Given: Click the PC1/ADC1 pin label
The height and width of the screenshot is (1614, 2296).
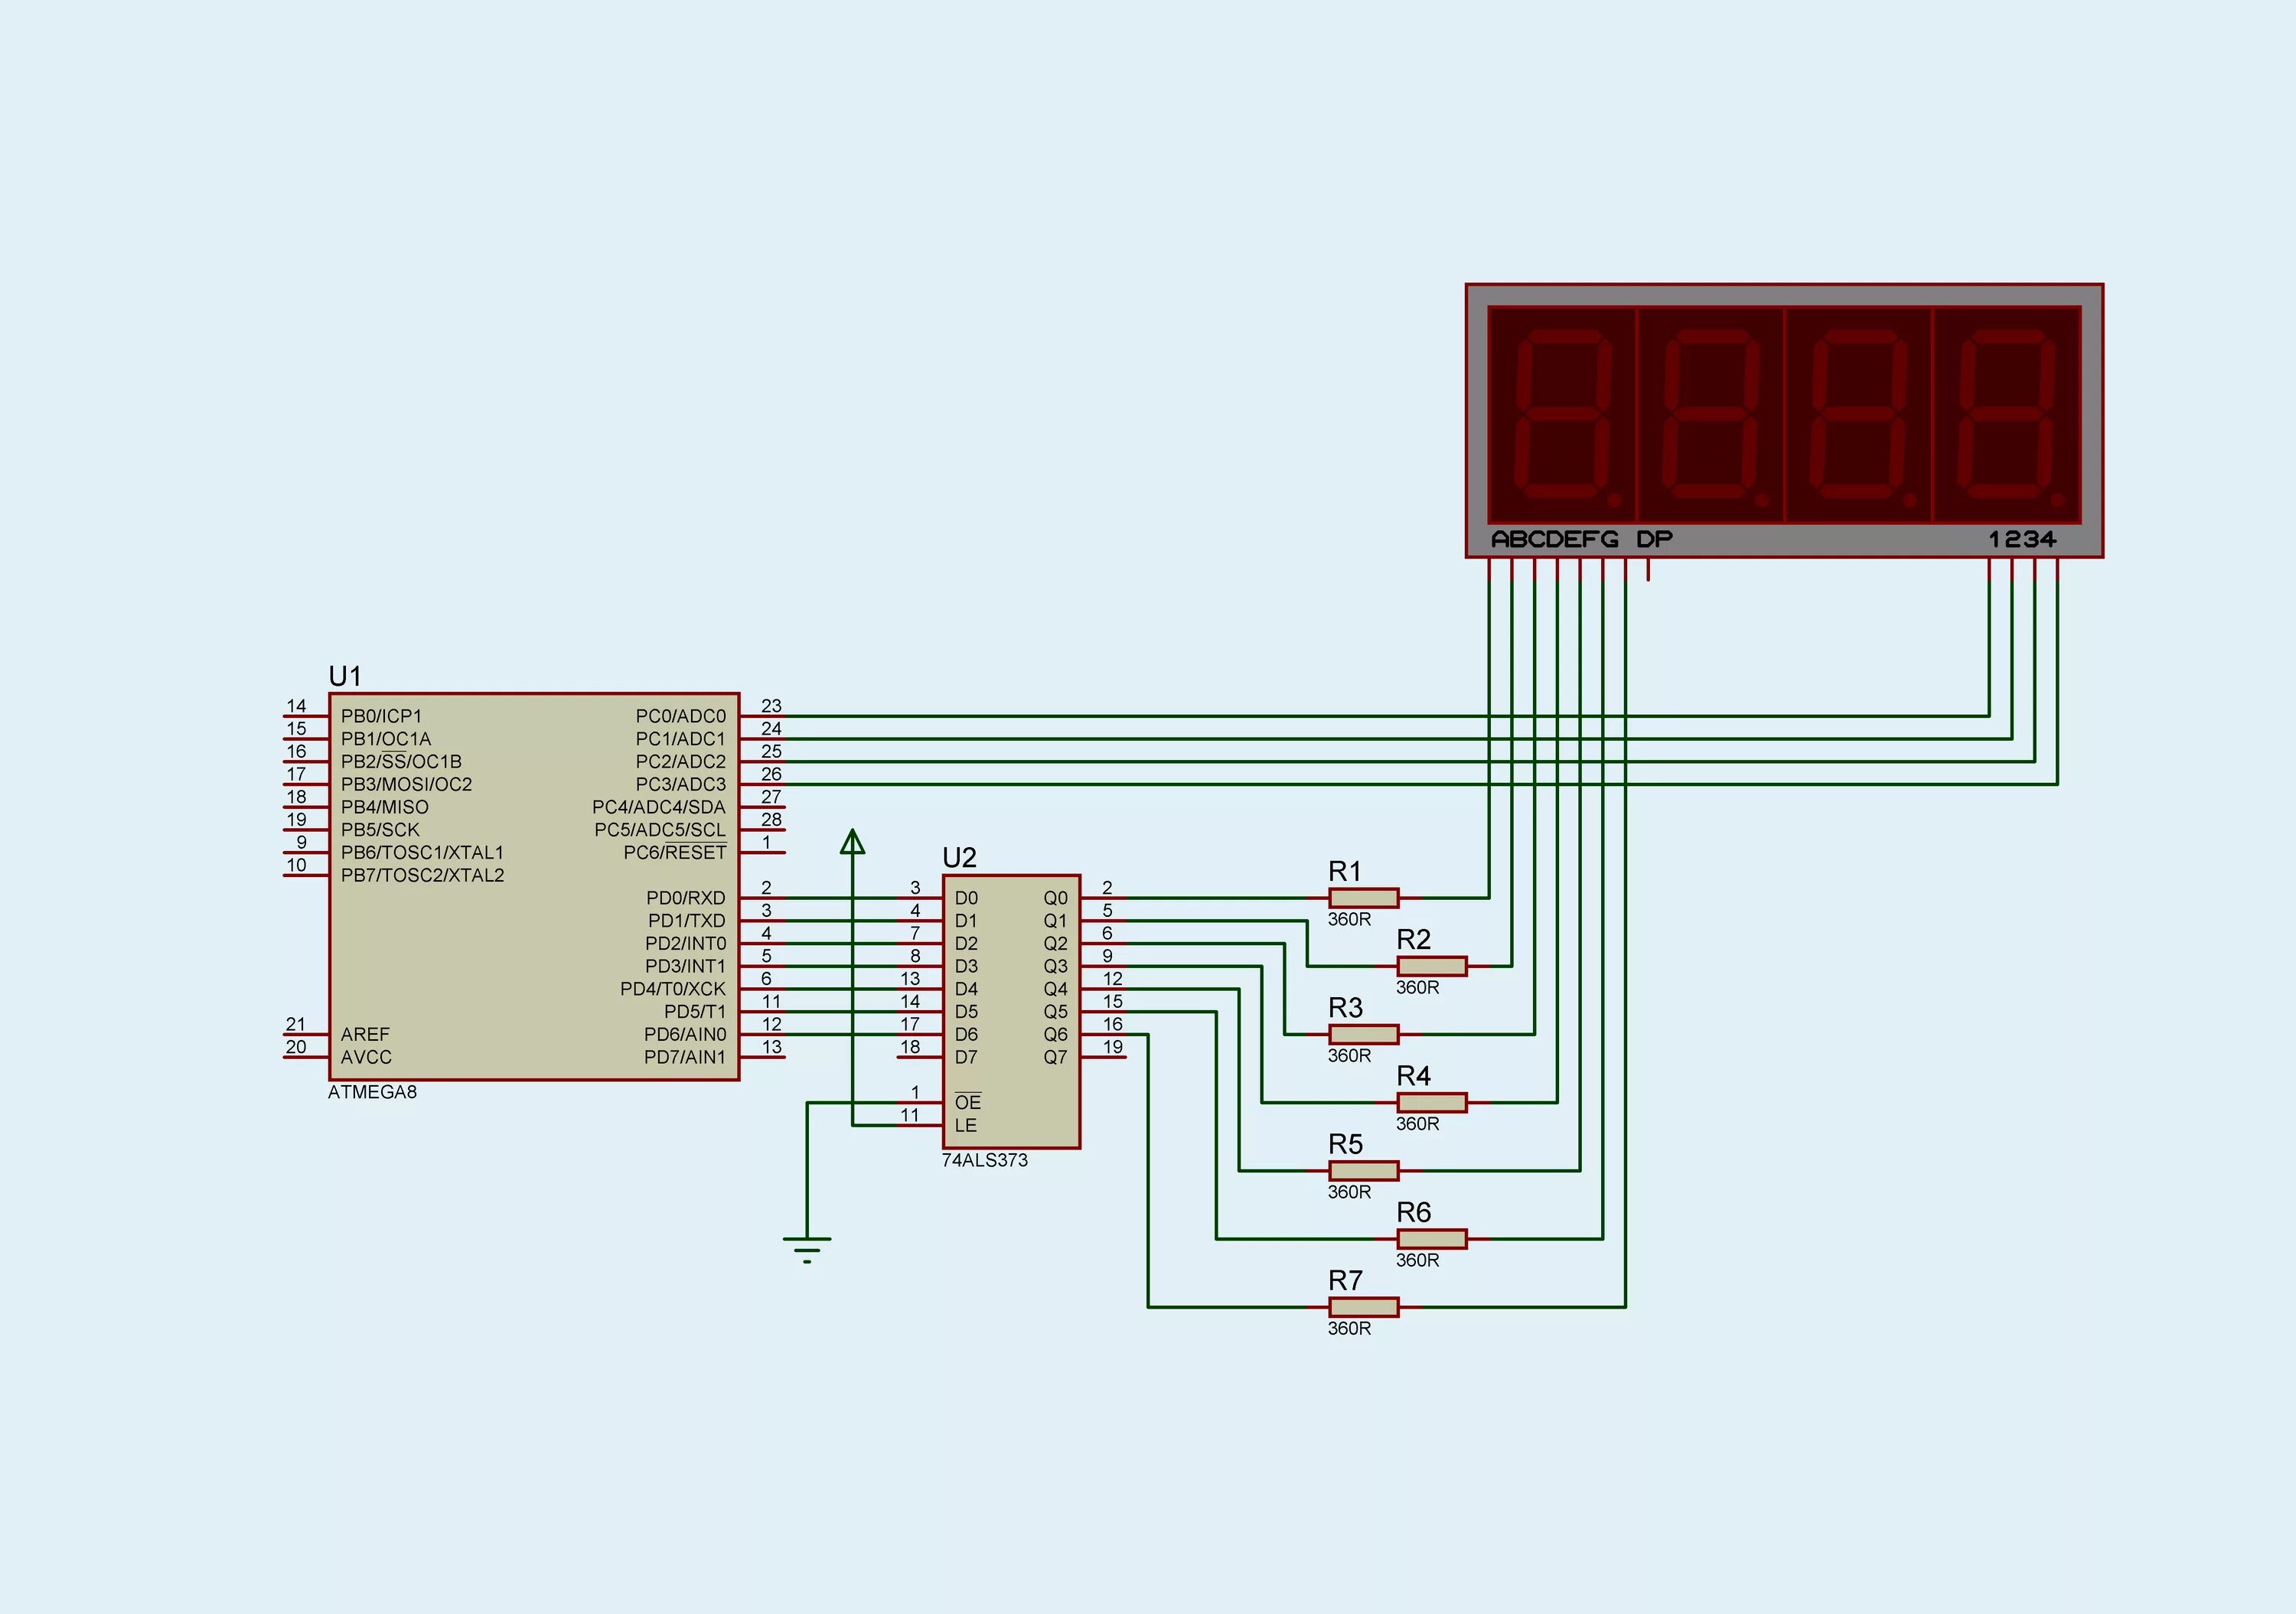Looking at the screenshot, I should [x=681, y=739].
